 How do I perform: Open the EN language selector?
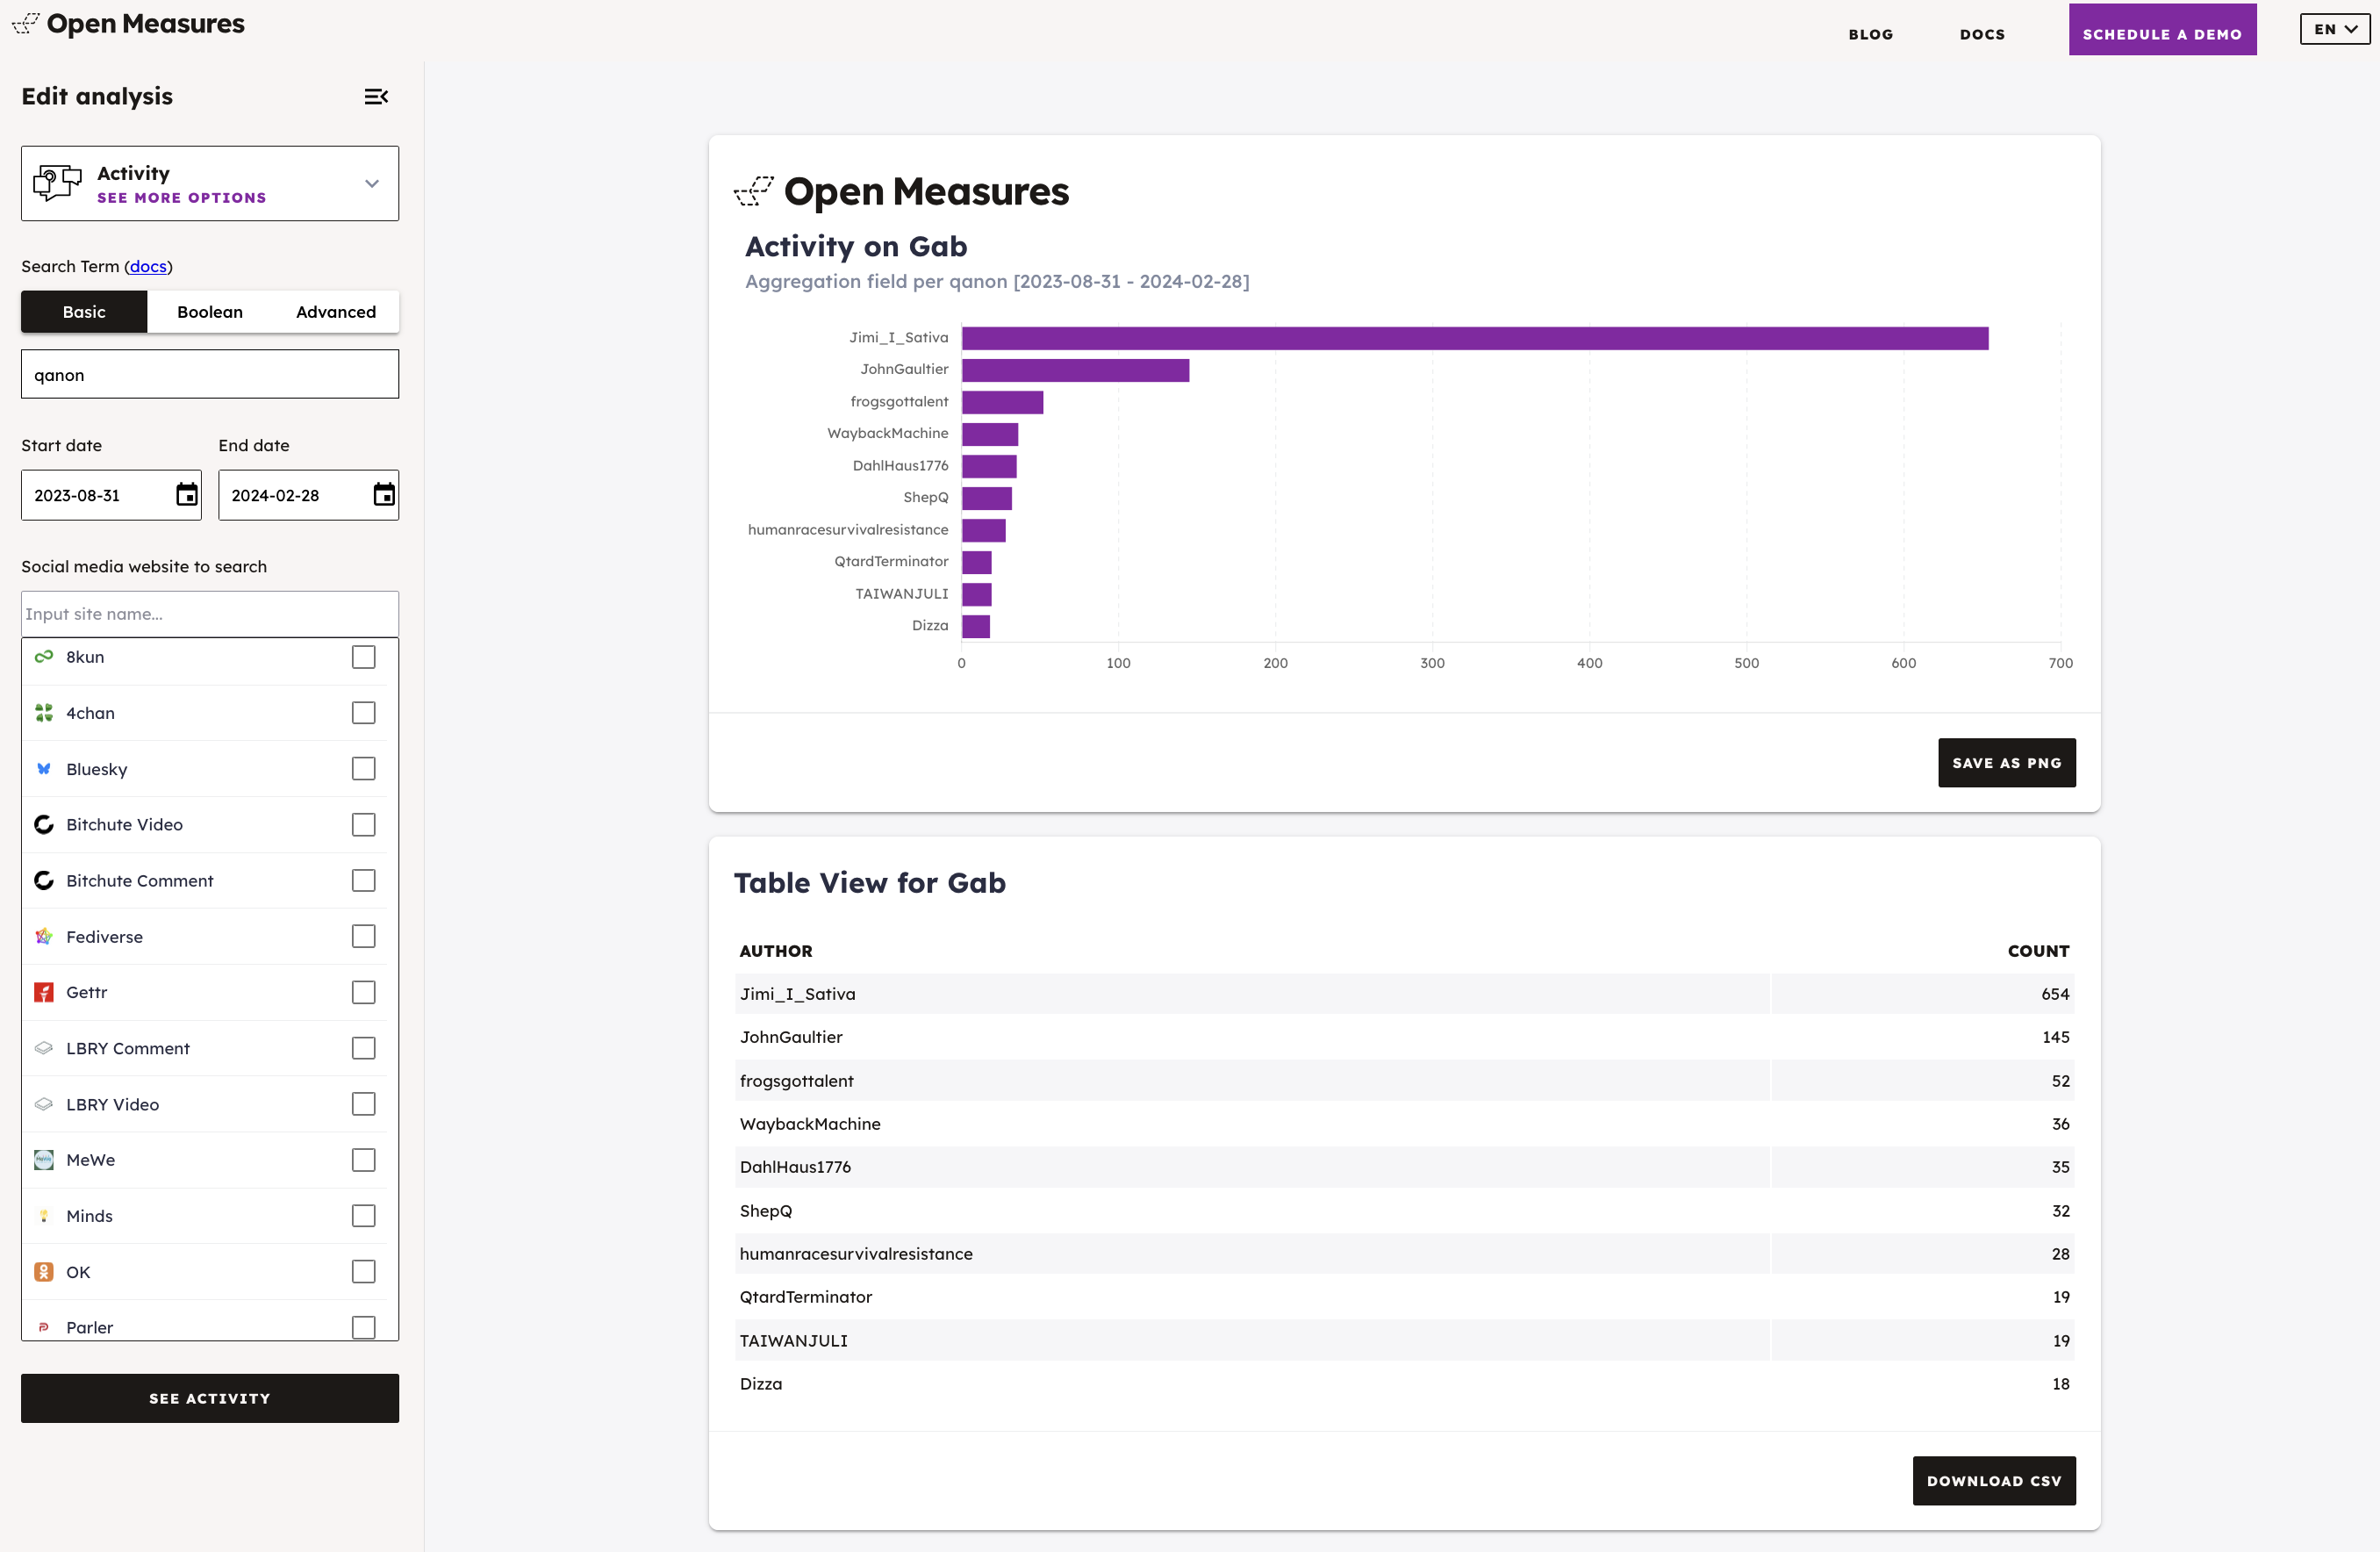pos(2334,30)
